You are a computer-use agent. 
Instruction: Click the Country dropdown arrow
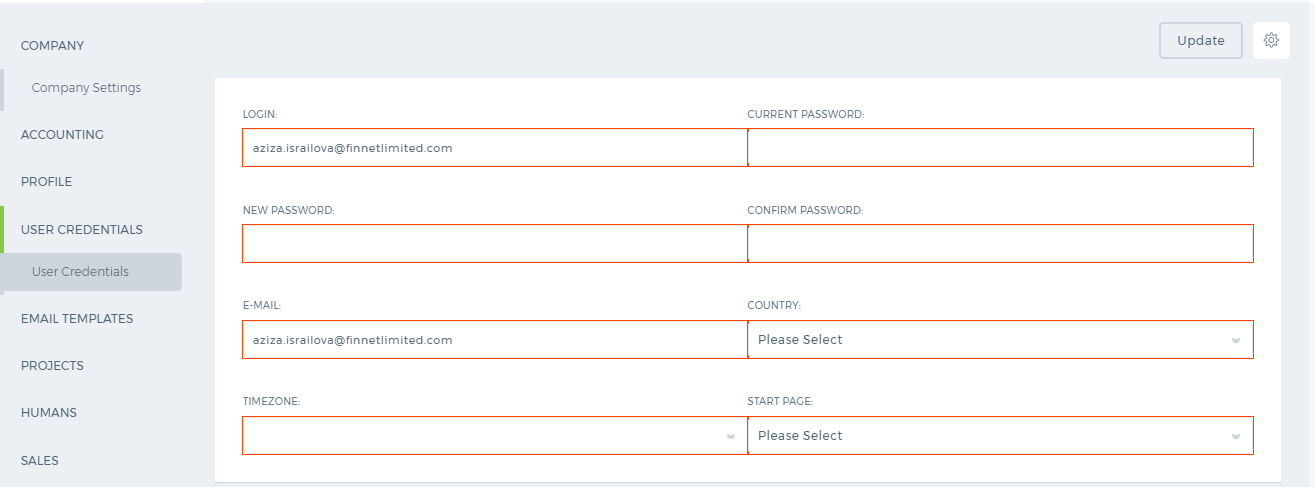1236,340
